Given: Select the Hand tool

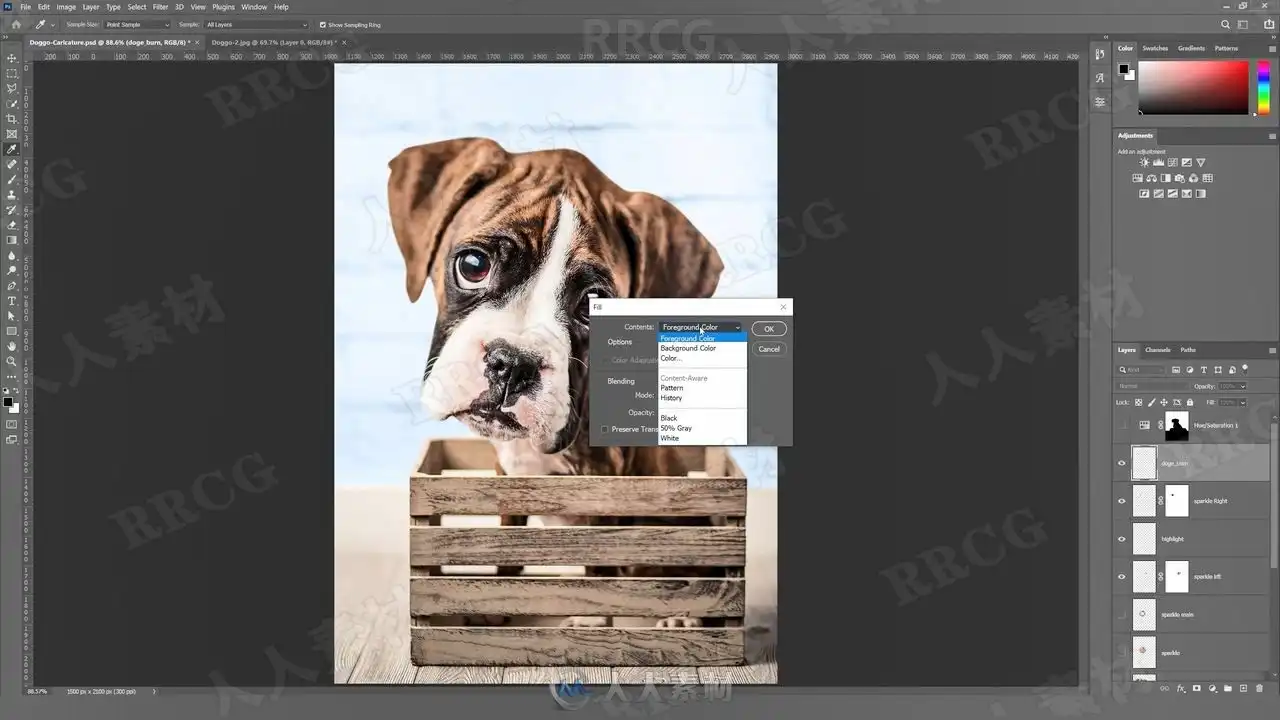Looking at the screenshot, I should point(12,346).
